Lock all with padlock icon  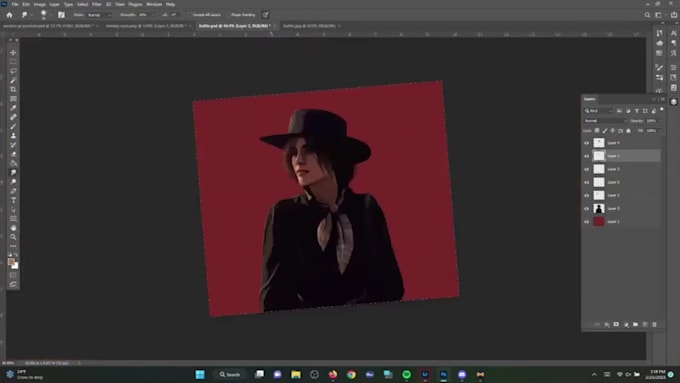(628, 131)
